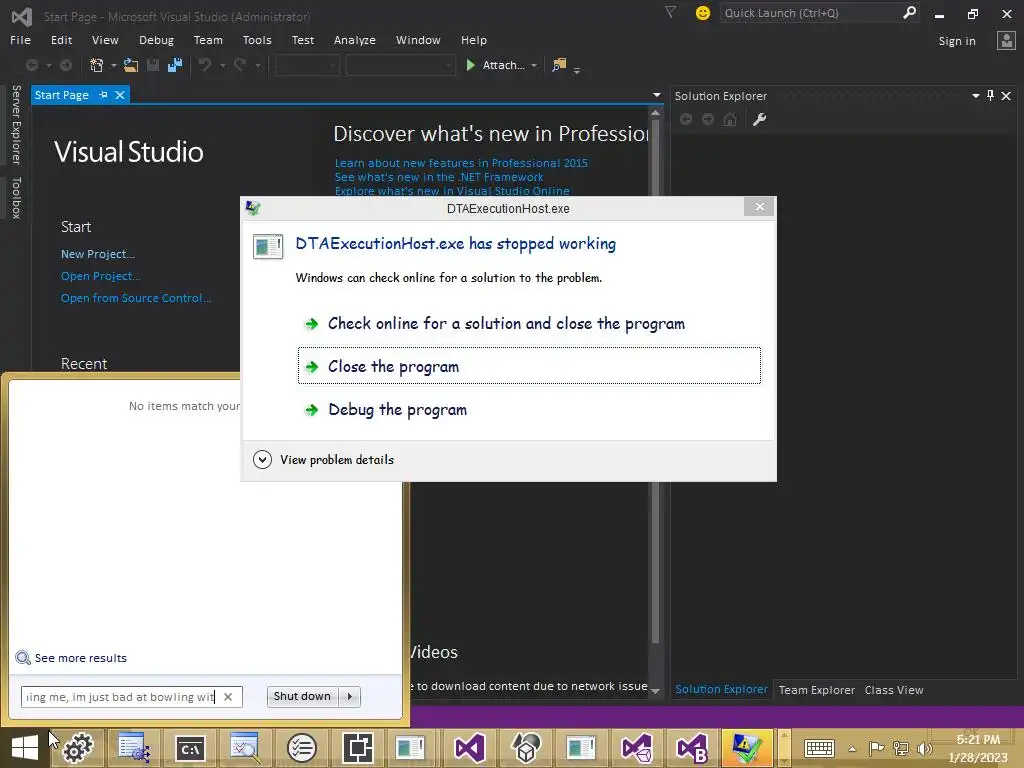This screenshot has height=768, width=1024.
Task: Switch to the Team Explorer tab
Action: click(816, 690)
